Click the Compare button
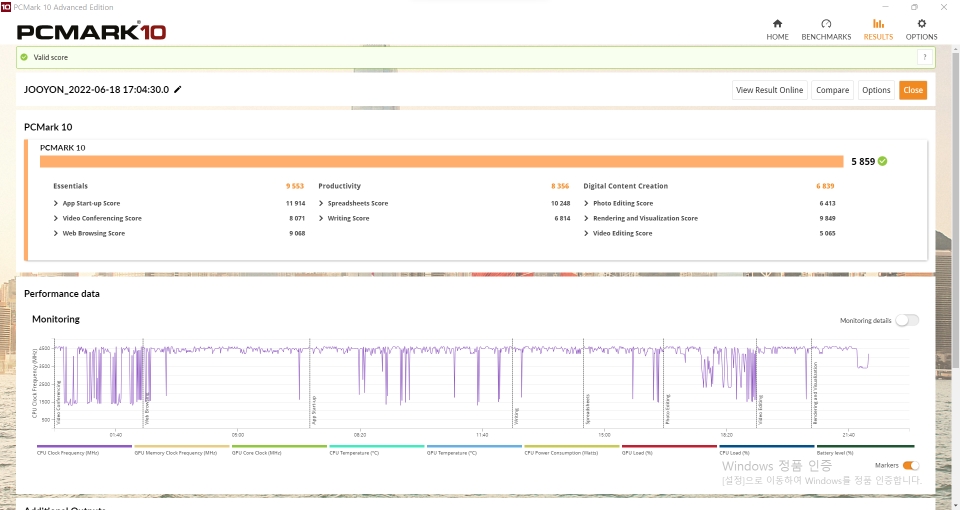The image size is (960, 510). pyautogui.click(x=832, y=90)
